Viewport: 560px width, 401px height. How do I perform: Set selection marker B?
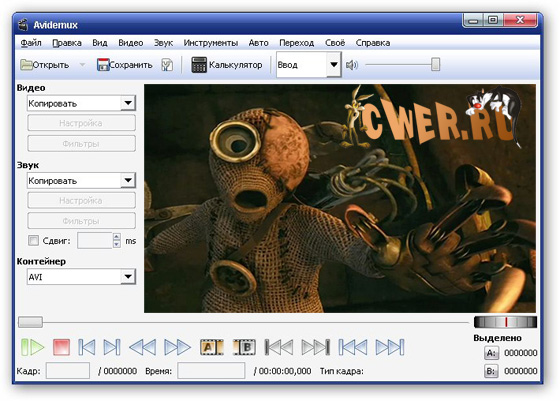pyautogui.click(x=244, y=347)
